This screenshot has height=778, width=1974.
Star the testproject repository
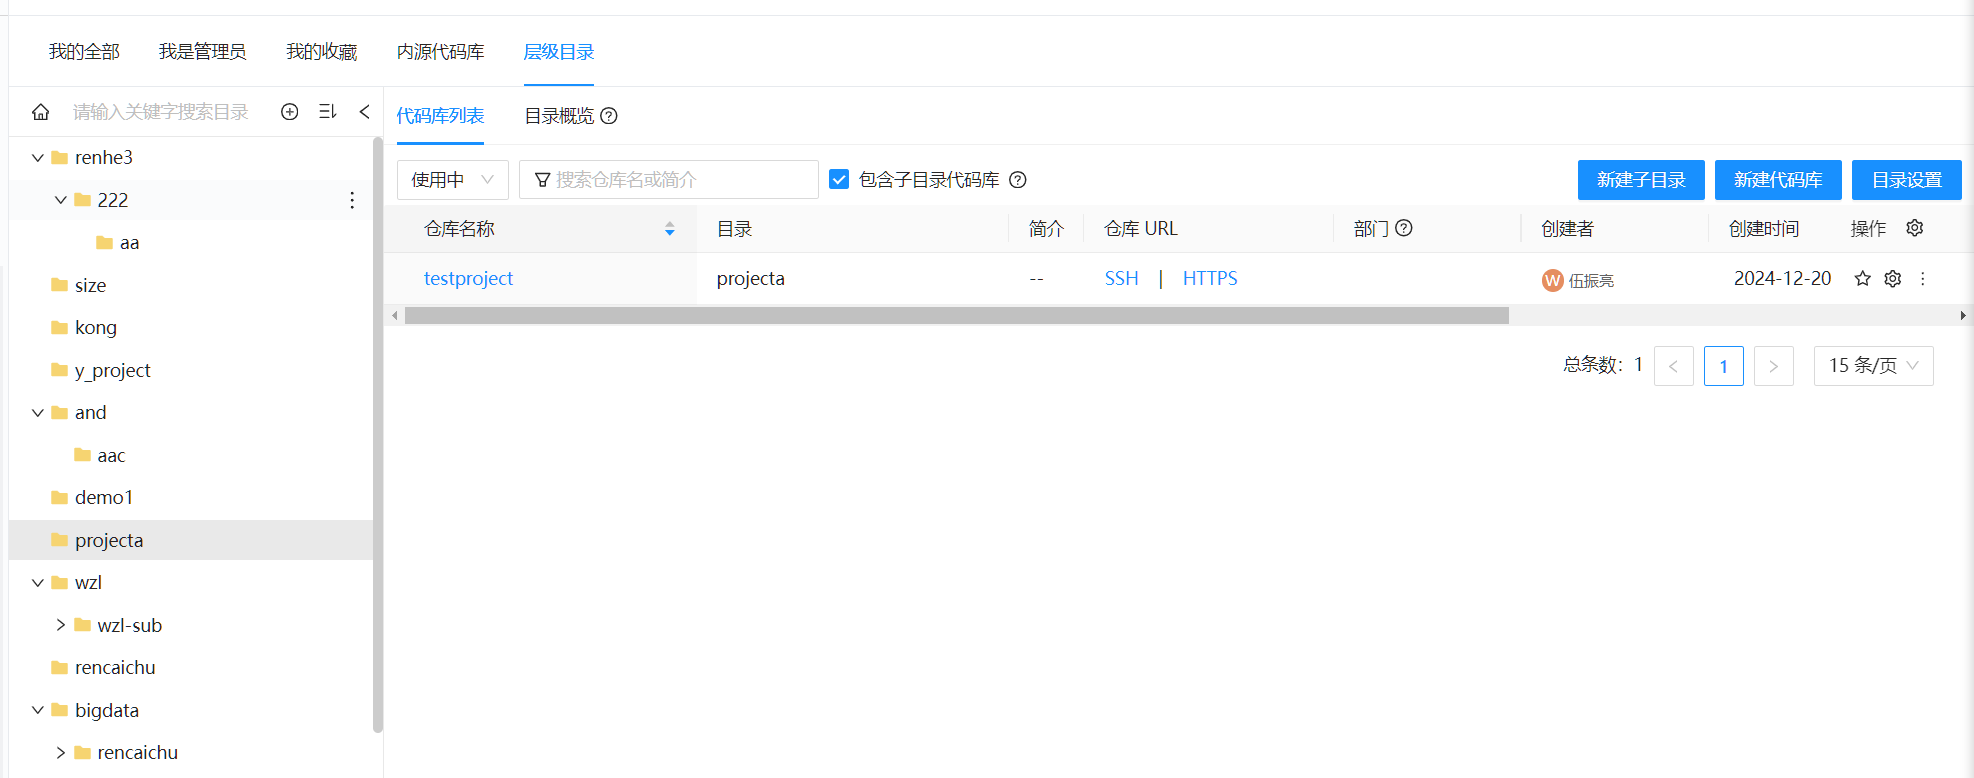(1862, 279)
